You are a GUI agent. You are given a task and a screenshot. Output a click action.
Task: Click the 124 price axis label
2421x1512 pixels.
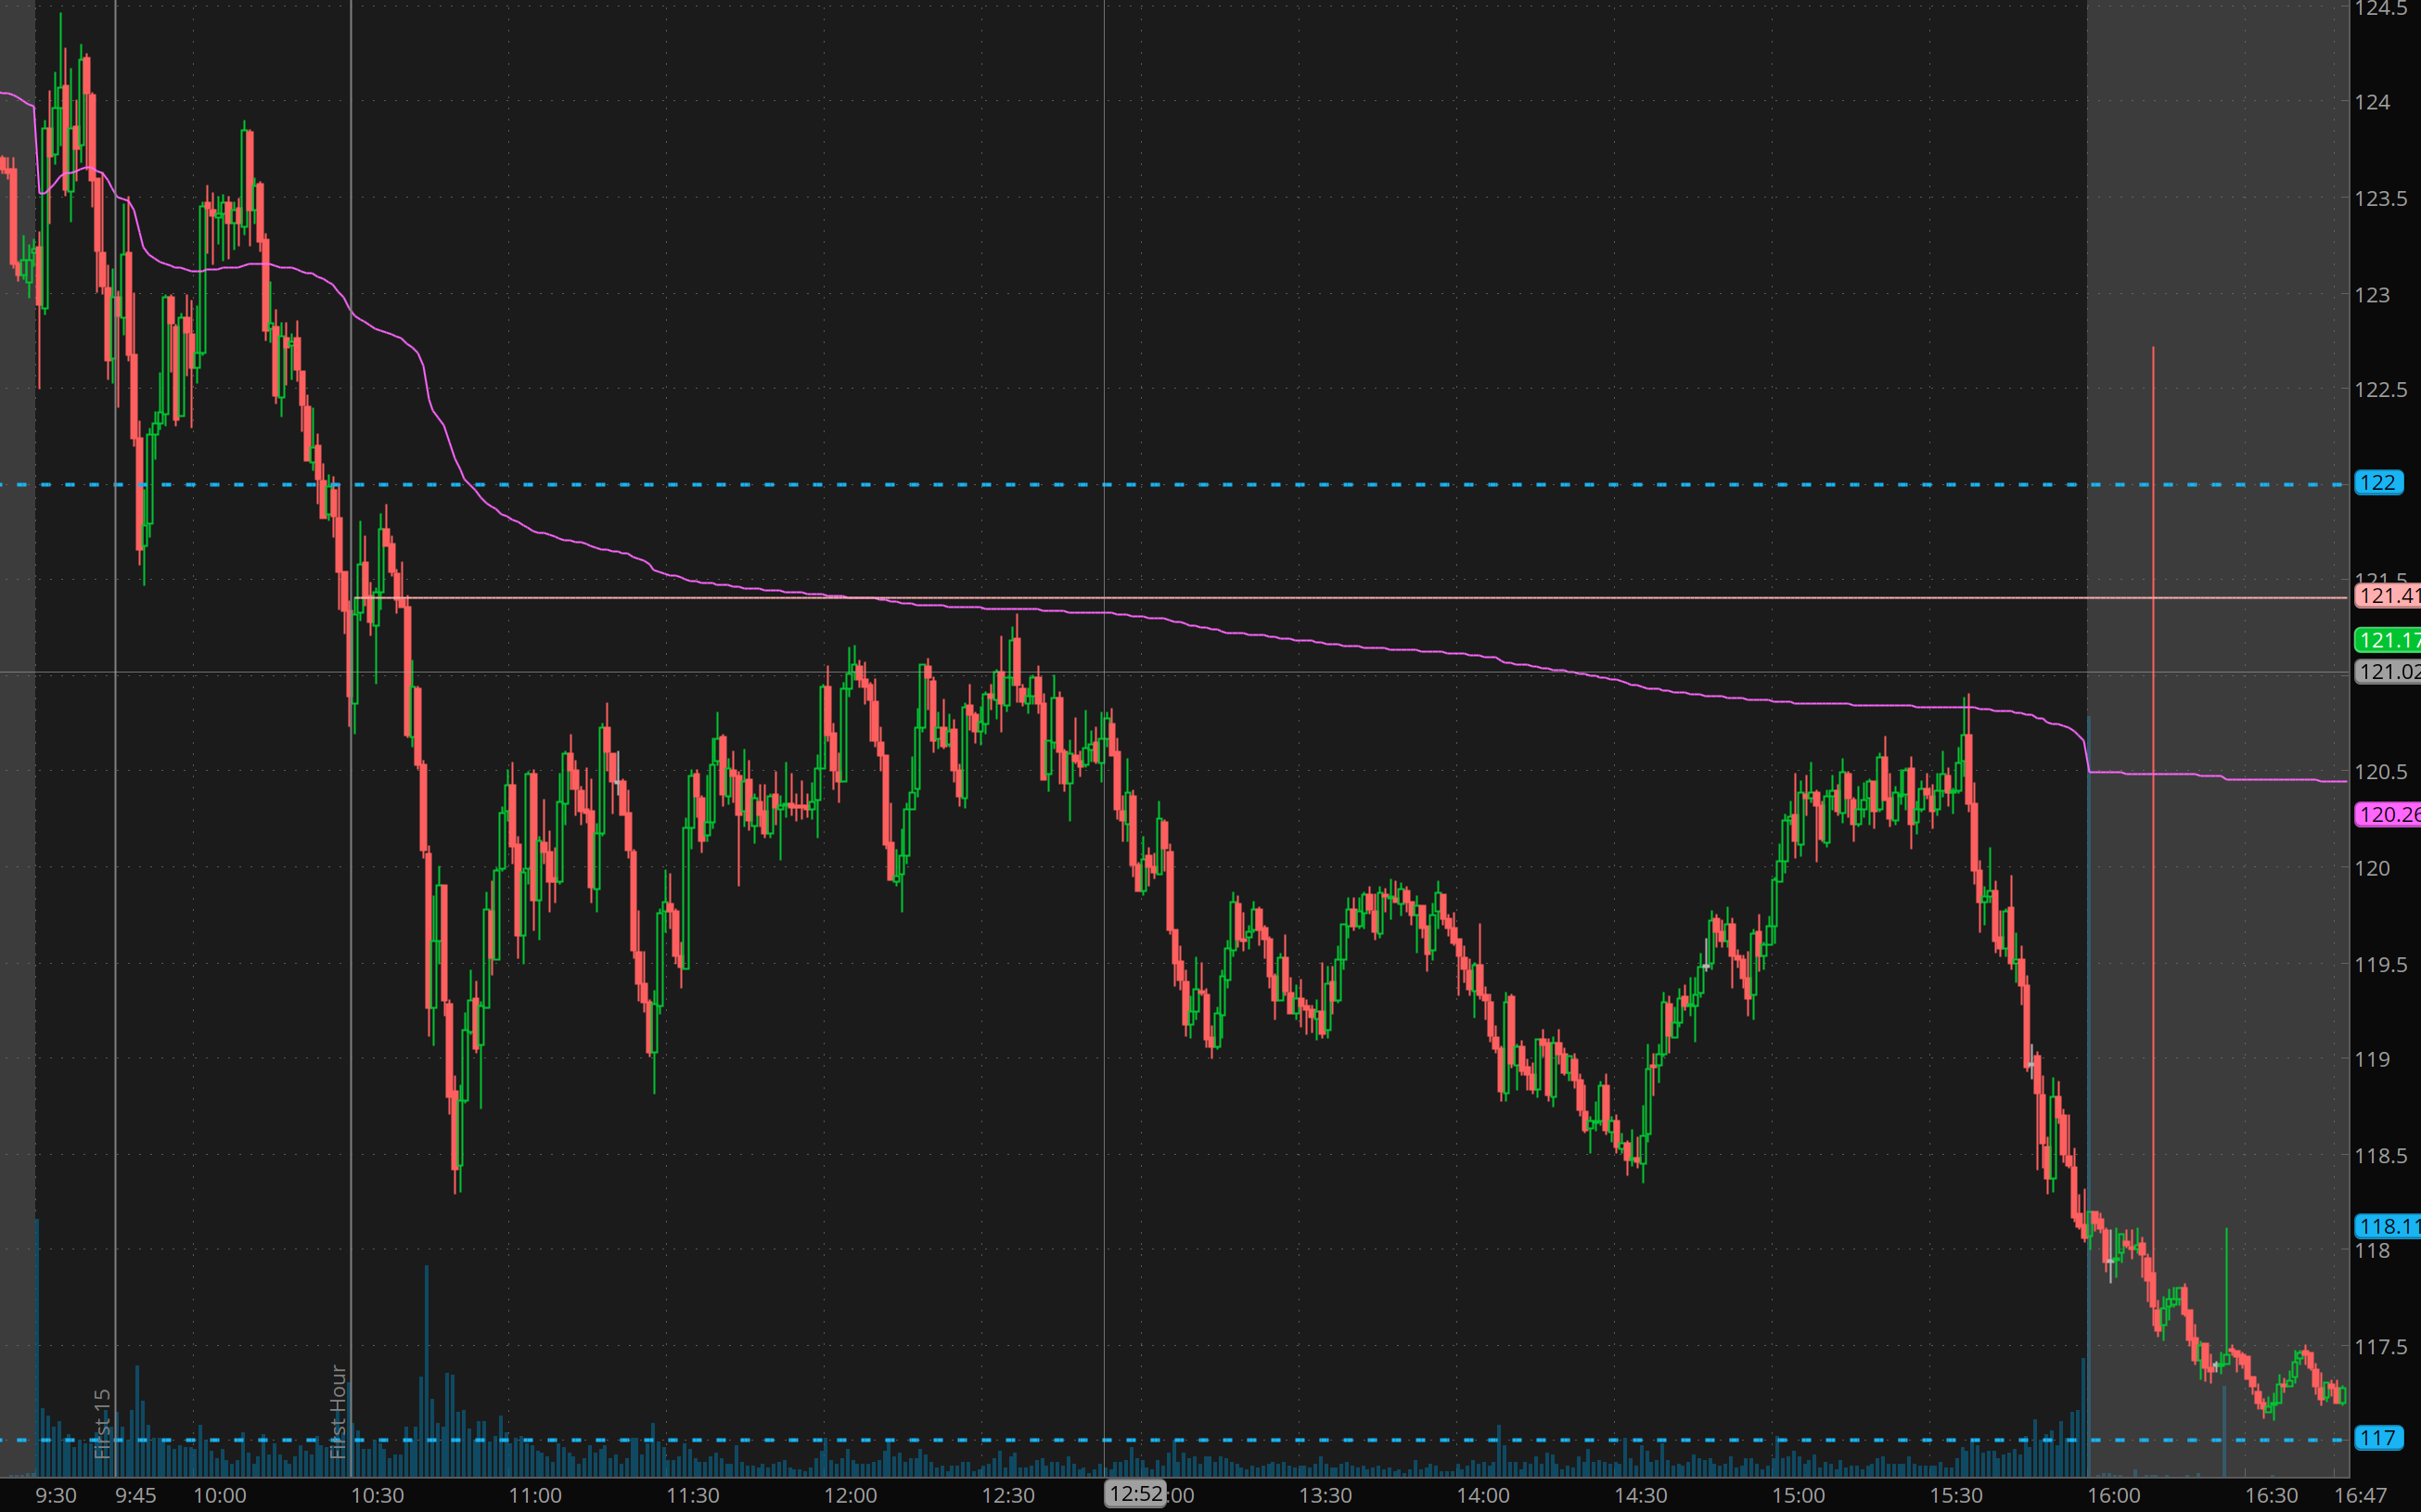[2372, 102]
